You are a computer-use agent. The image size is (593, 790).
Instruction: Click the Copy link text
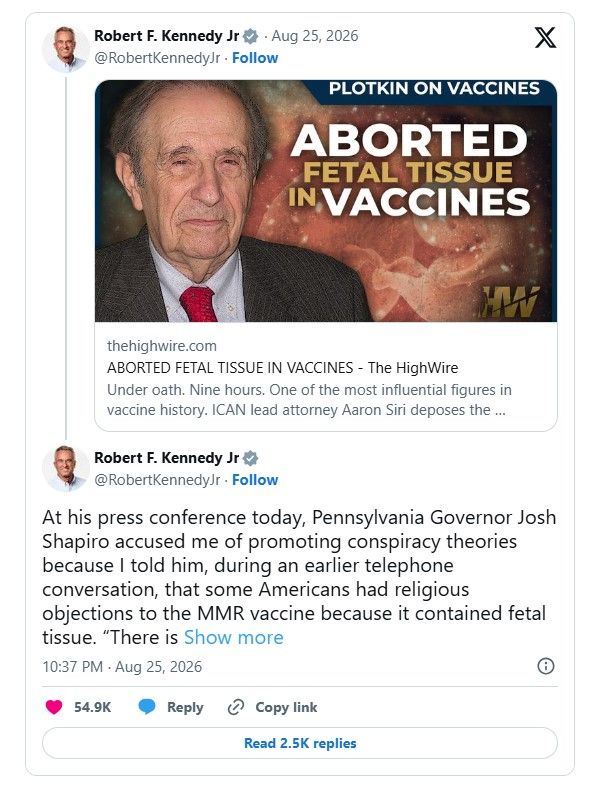286,707
